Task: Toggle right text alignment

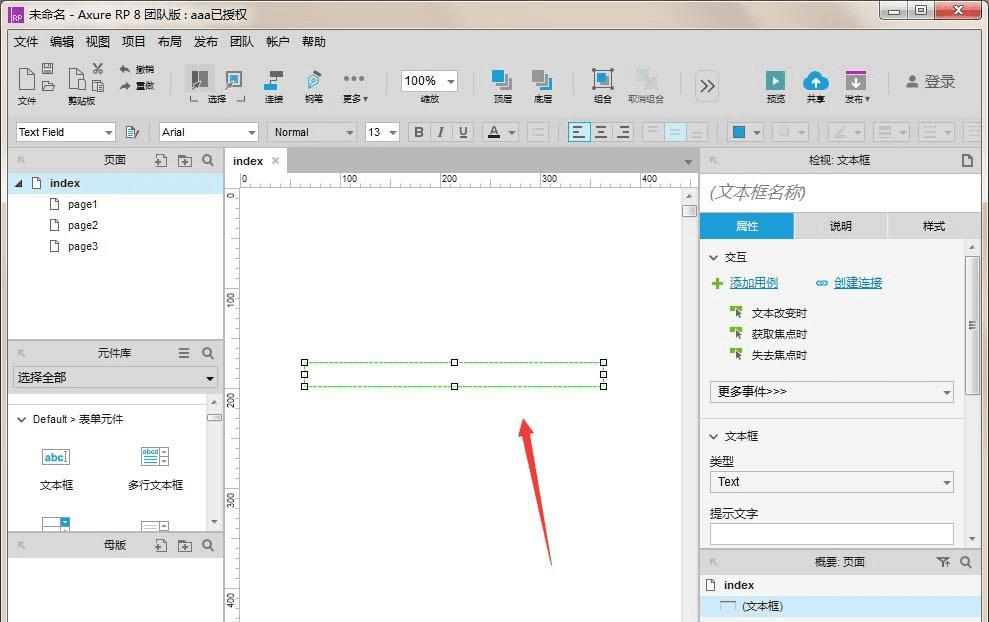Action: point(623,132)
